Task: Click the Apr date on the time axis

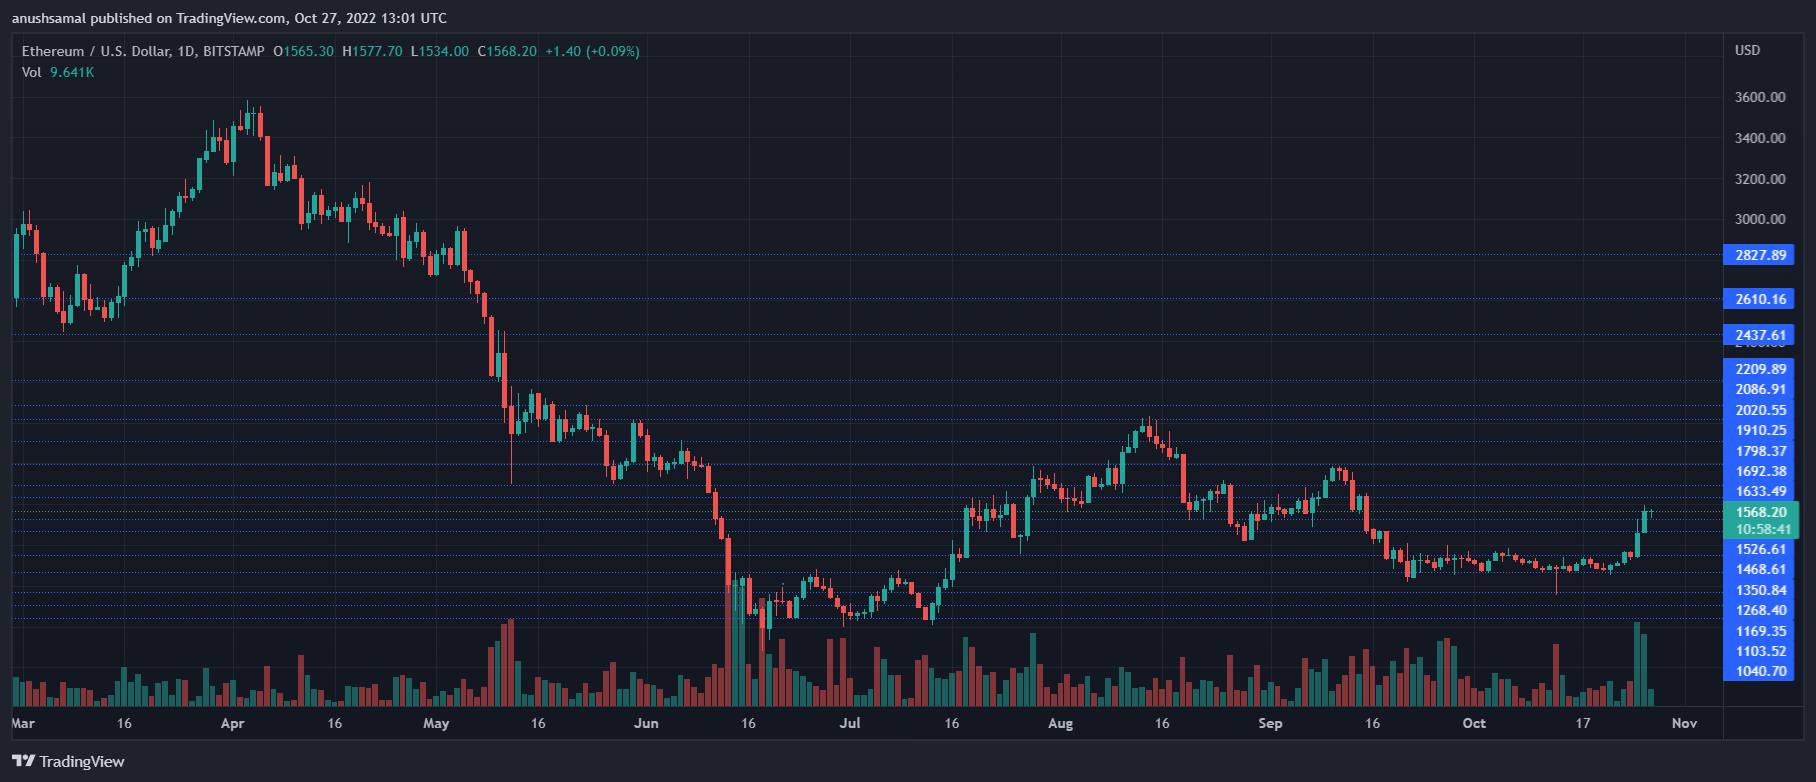Action: [232, 723]
